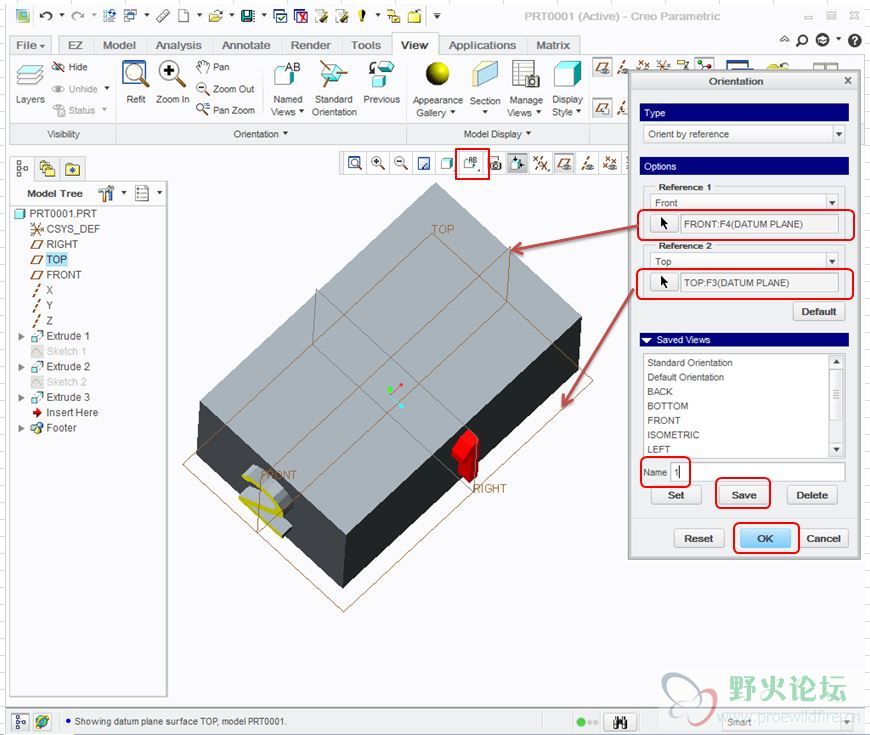Toggle the datum point display in the graphics toolbar
Viewport: 870px width, 735px height.
click(x=610, y=163)
